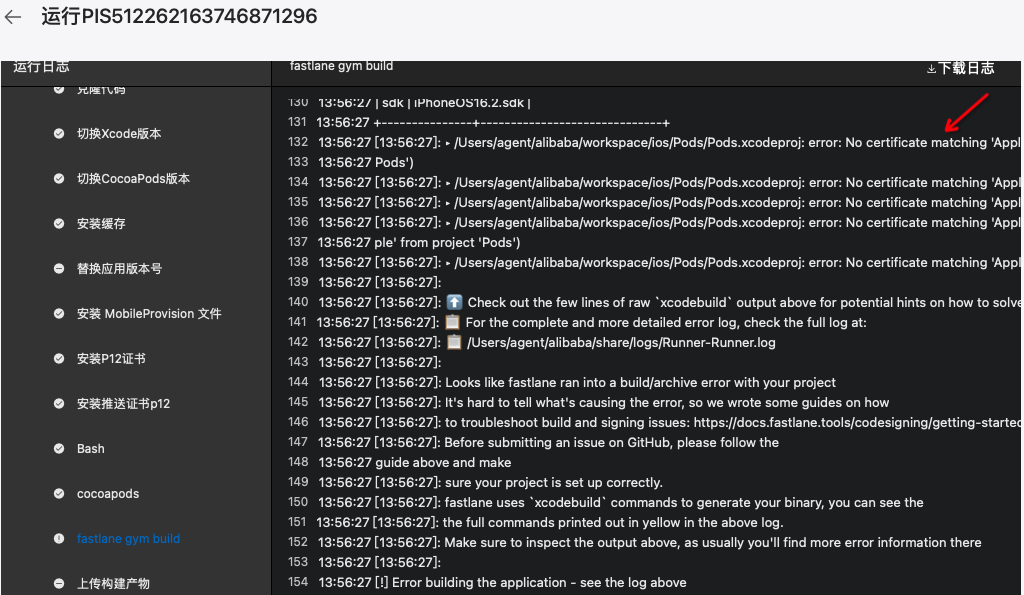This screenshot has width=1024, height=595.
Task: Click the back arrow in the header
Action: click(13, 17)
